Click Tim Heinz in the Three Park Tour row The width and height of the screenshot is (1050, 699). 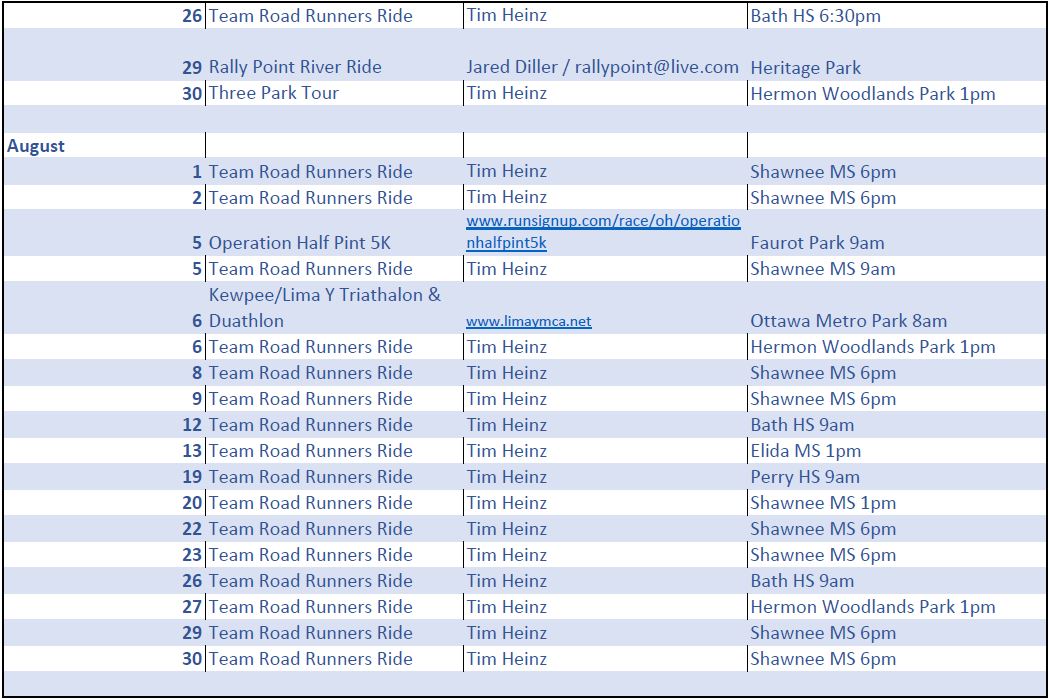507,92
